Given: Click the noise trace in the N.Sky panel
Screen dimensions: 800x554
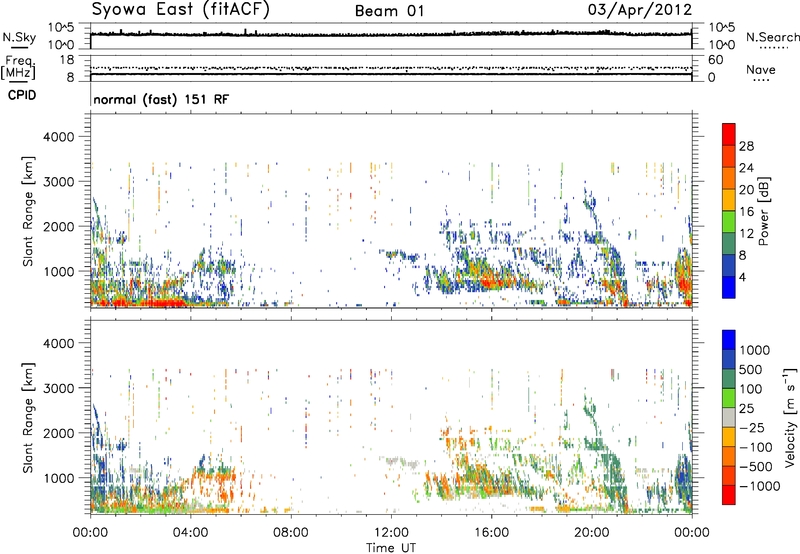Looking at the screenshot, I should point(391,34).
